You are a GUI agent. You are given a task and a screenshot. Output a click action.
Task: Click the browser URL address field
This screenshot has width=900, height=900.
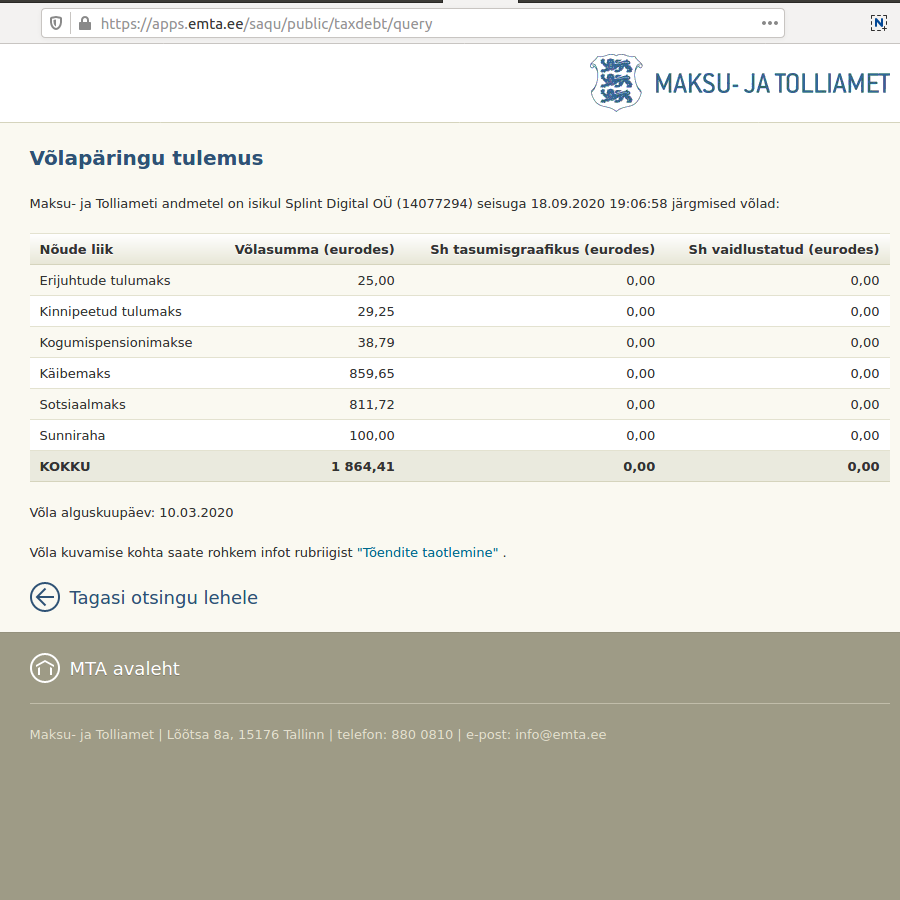(413, 24)
